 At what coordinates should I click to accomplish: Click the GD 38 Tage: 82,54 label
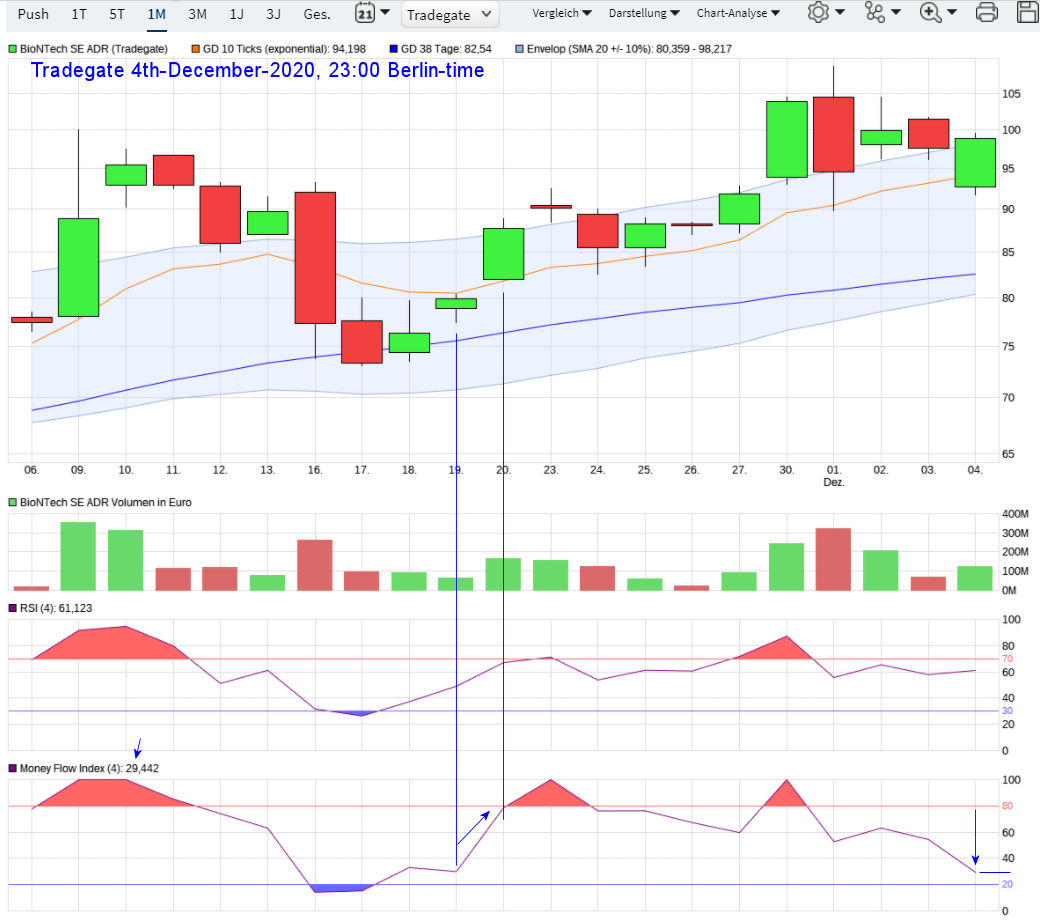point(446,49)
